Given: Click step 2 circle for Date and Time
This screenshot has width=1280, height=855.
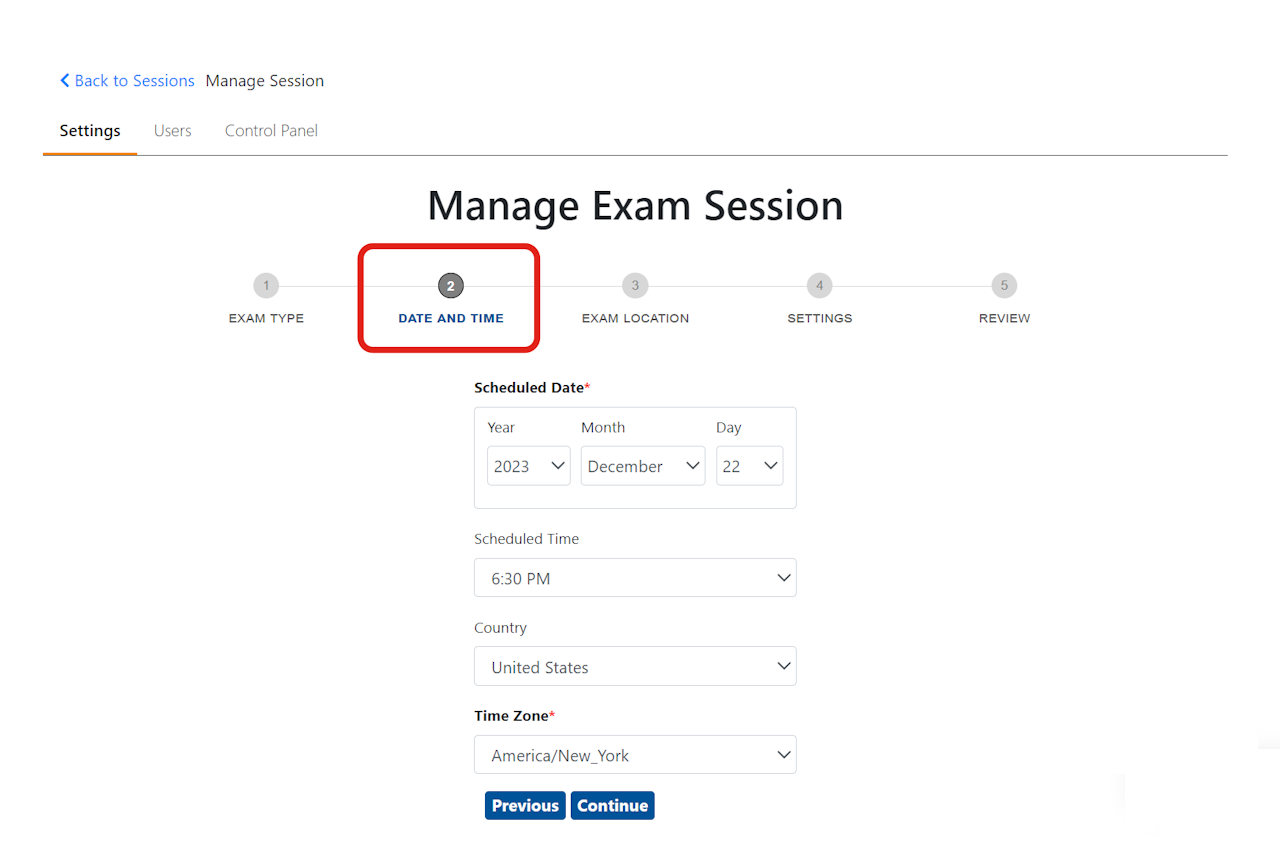Looking at the screenshot, I should tap(451, 286).
